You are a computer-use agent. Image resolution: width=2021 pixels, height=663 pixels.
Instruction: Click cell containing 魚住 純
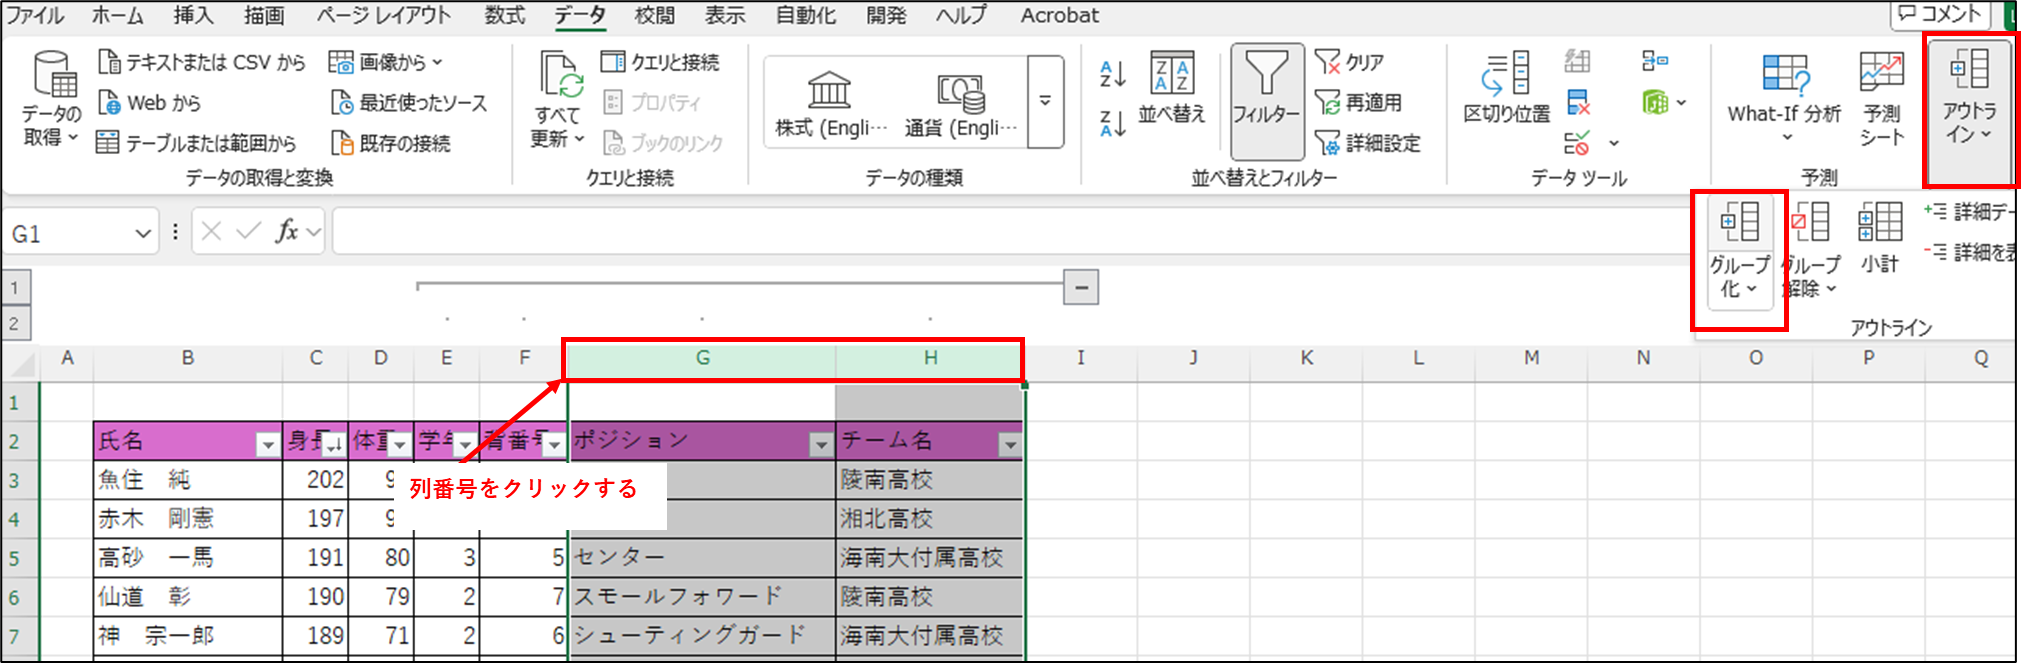188,480
